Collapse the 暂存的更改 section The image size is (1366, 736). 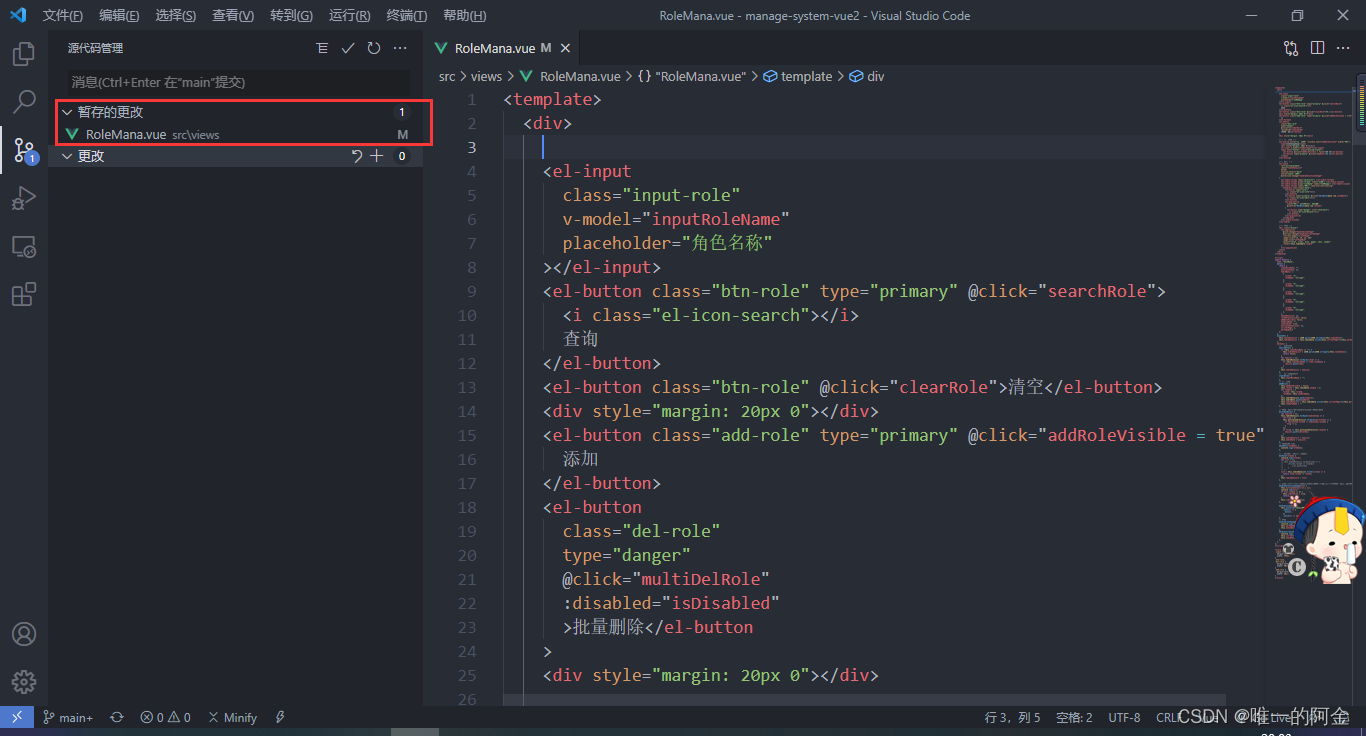coord(67,112)
